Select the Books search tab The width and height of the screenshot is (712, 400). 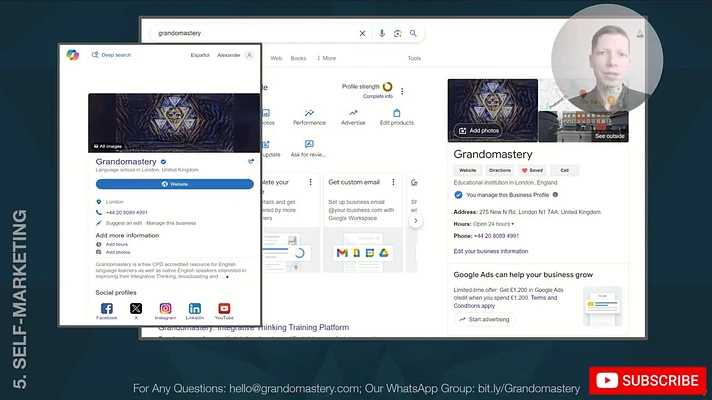[x=298, y=58]
